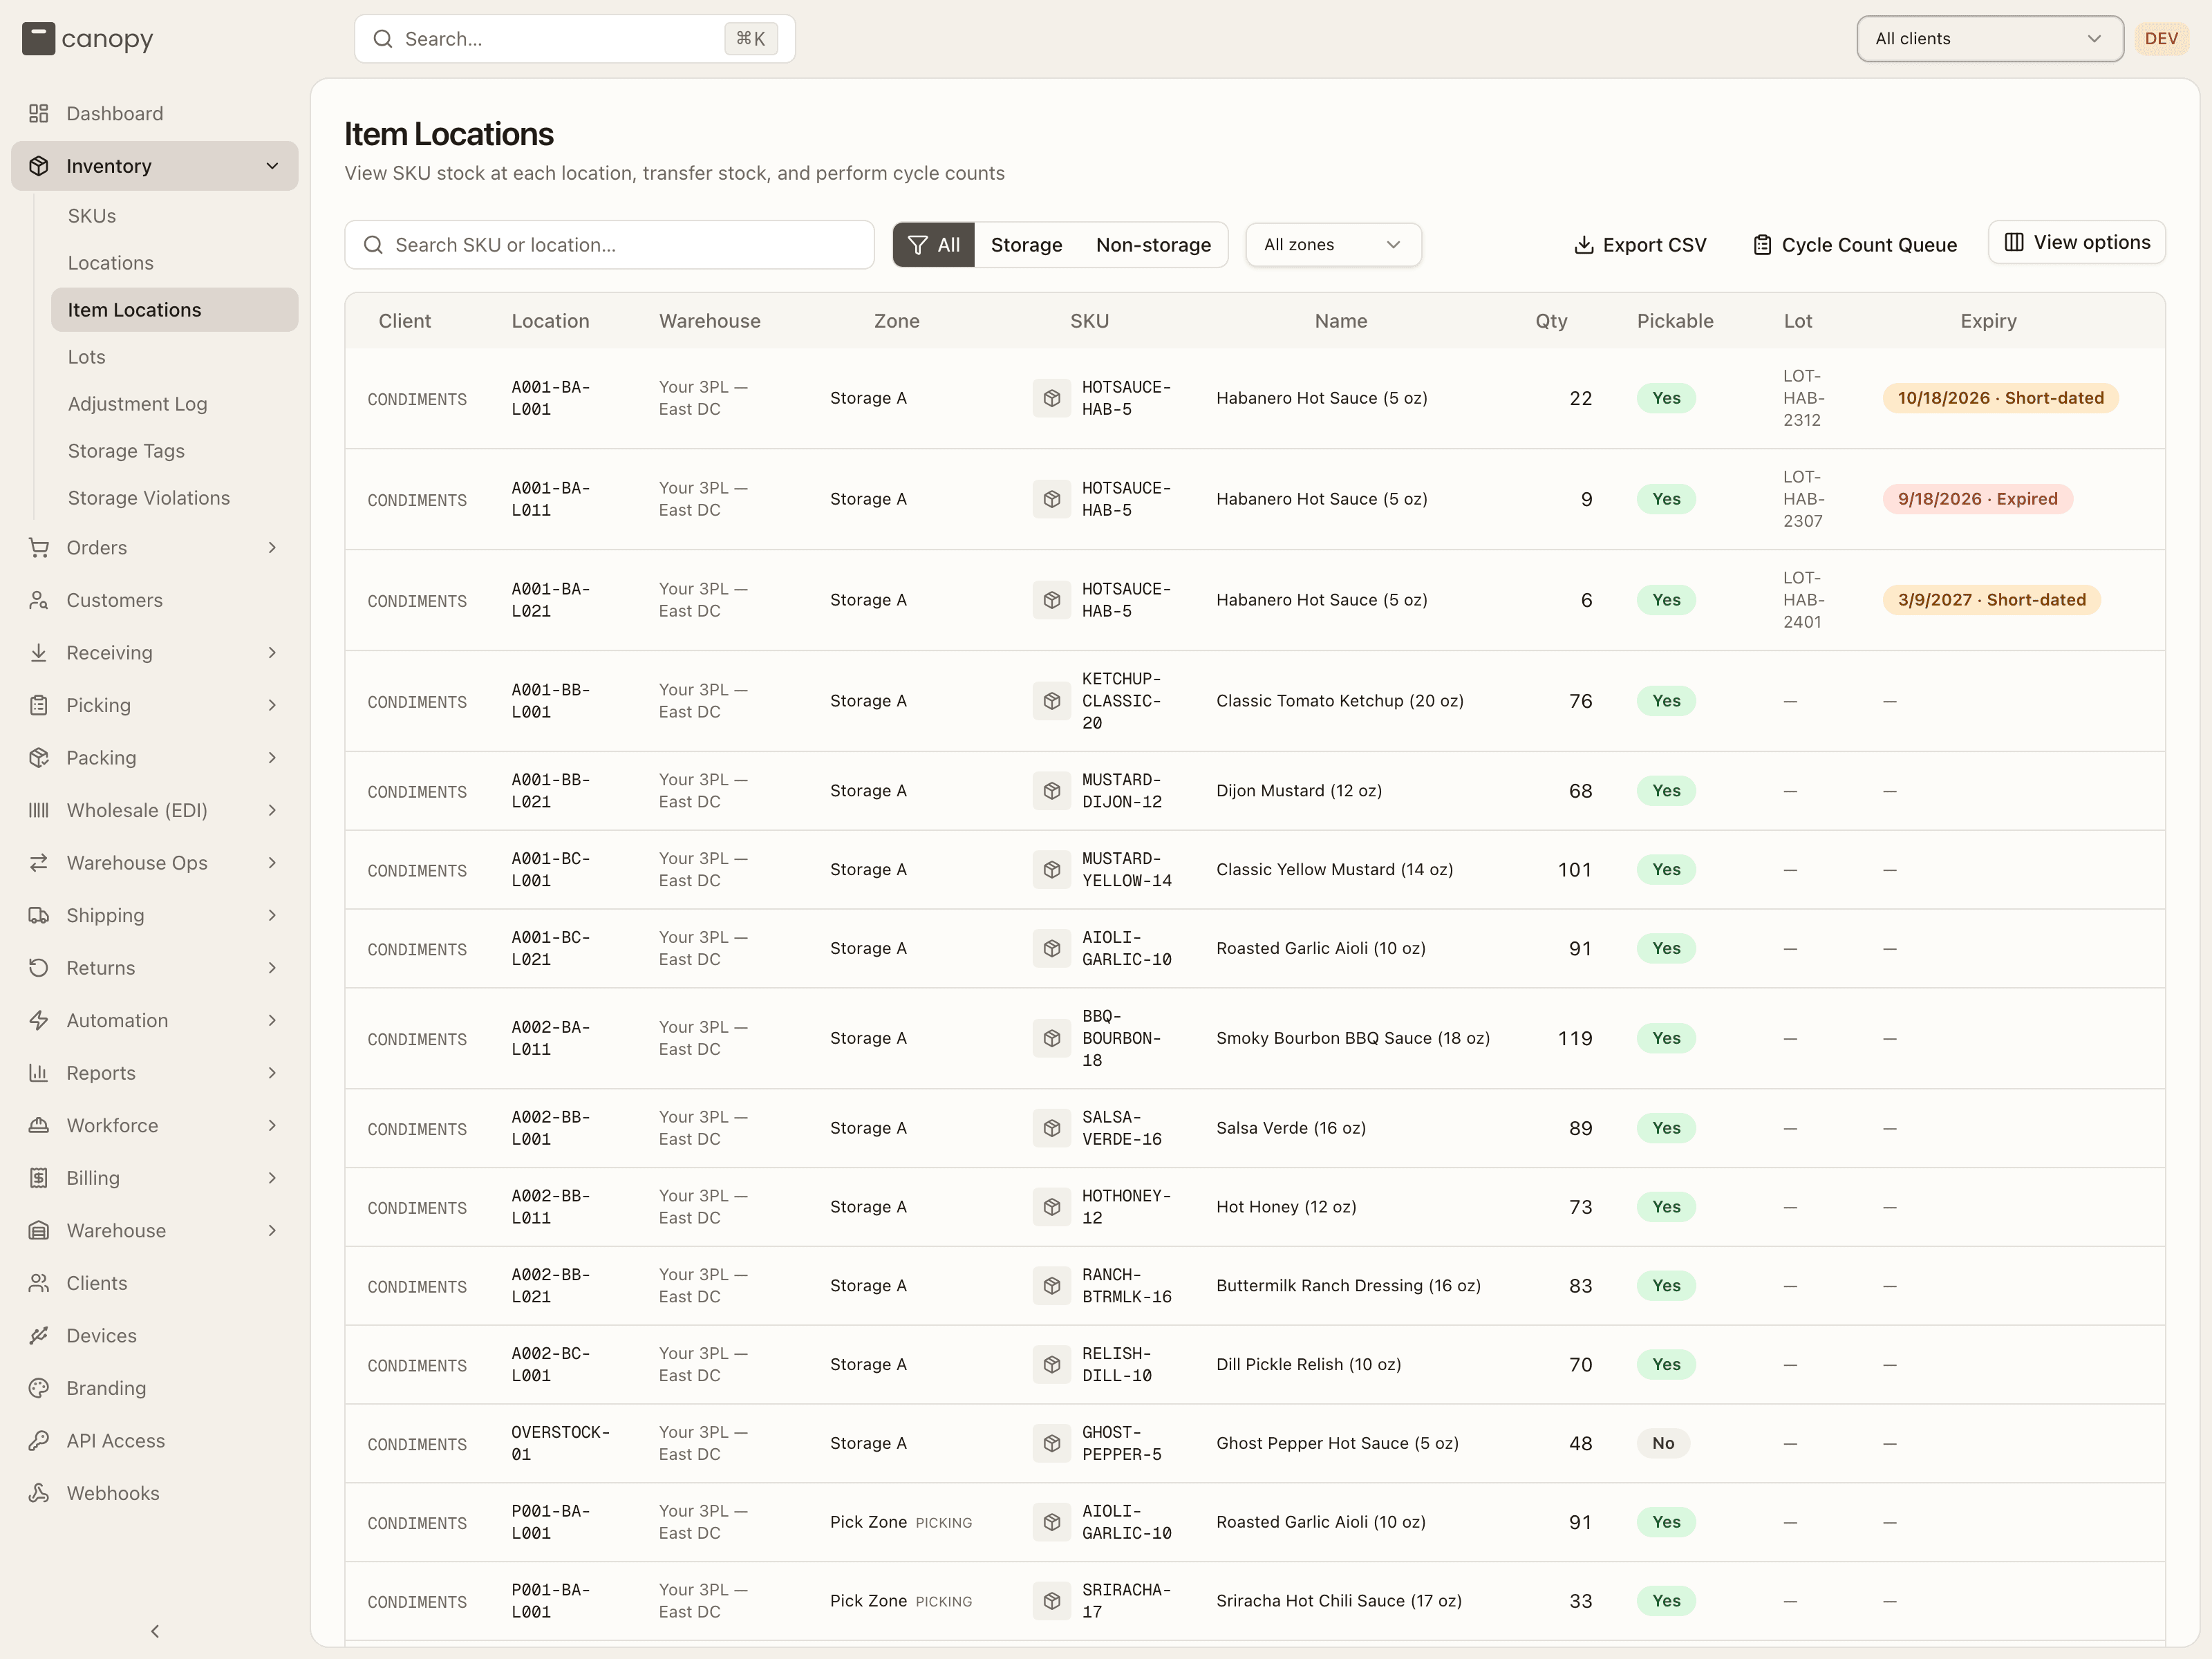Click the Search SKU or location field

(x=609, y=245)
